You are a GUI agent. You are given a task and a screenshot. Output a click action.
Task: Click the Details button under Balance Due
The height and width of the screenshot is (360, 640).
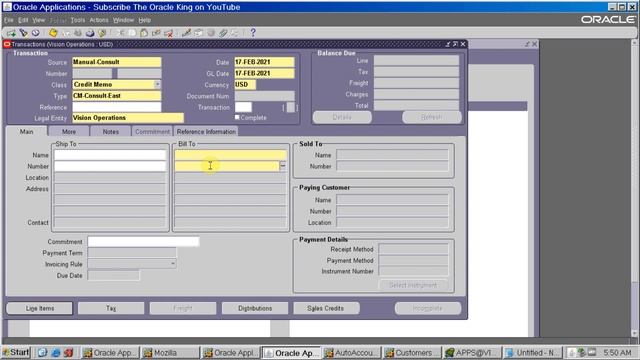(x=342, y=117)
